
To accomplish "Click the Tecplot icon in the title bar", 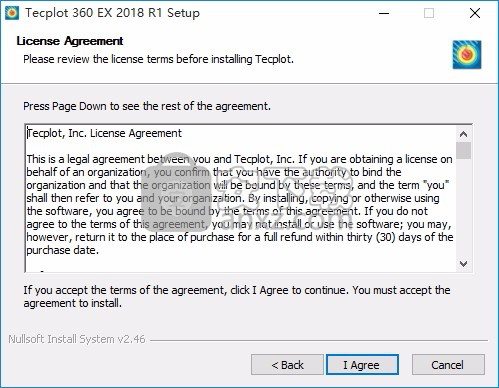I will [12, 13].
